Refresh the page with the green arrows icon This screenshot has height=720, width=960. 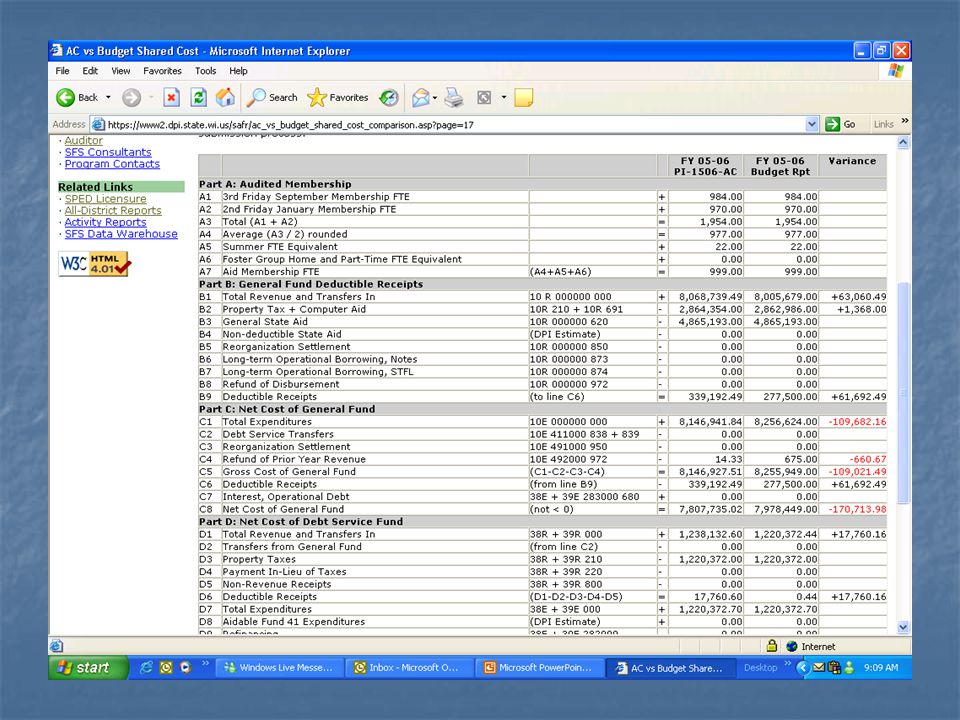point(198,97)
